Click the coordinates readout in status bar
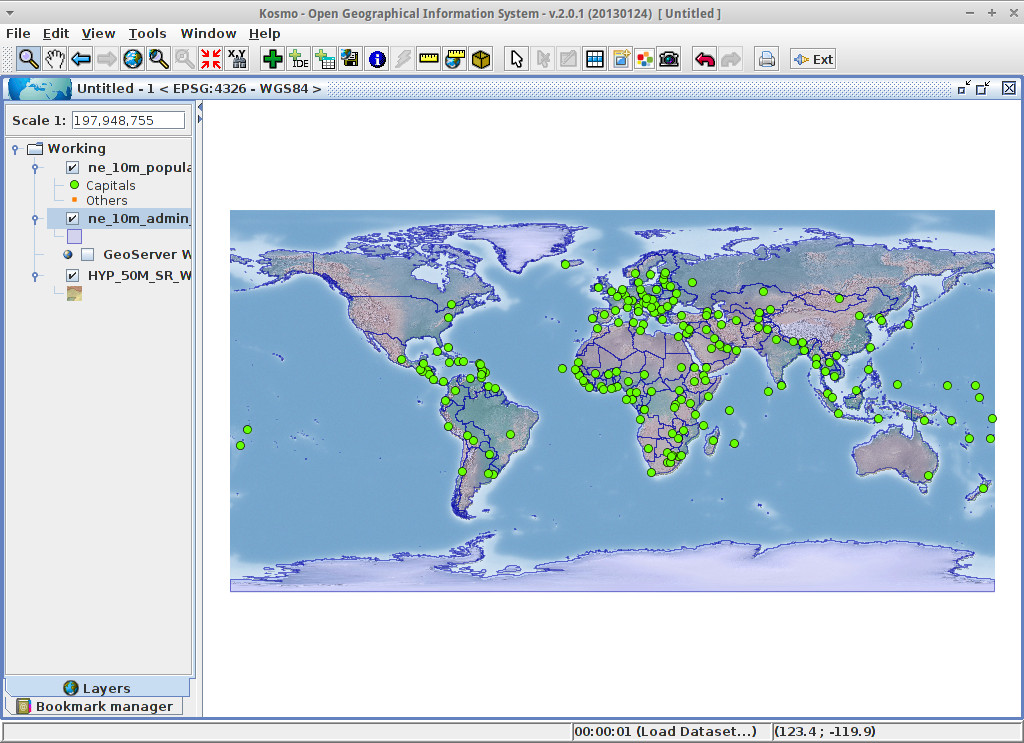The height and width of the screenshot is (743, 1024). (825, 731)
